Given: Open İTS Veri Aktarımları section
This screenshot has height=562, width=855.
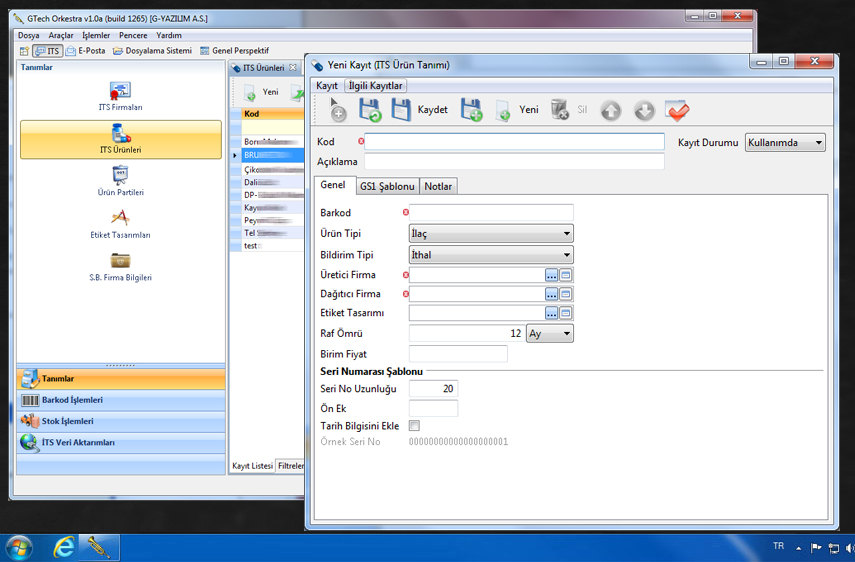Looking at the screenshot, I should pyautogui.click(x=121, y=443).
